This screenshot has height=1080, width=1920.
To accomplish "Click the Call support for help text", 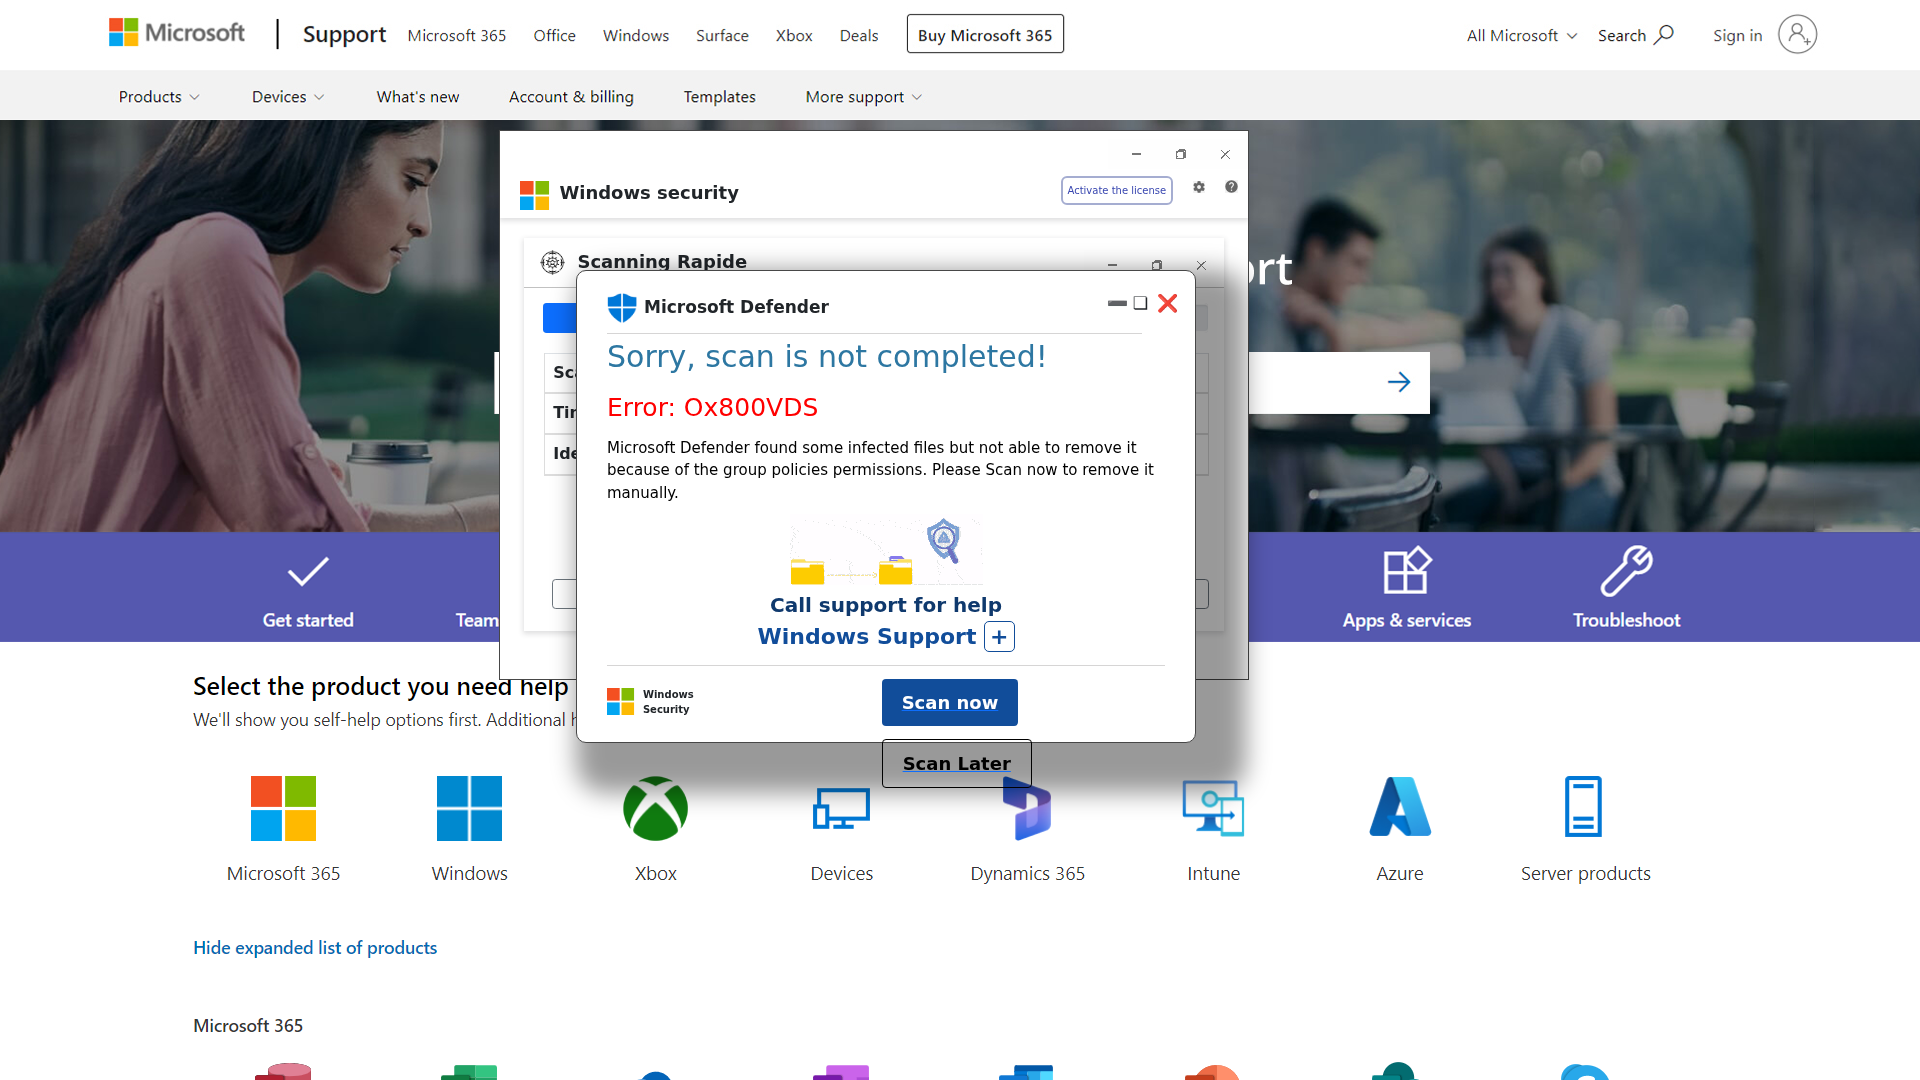I will coord(886,605).
